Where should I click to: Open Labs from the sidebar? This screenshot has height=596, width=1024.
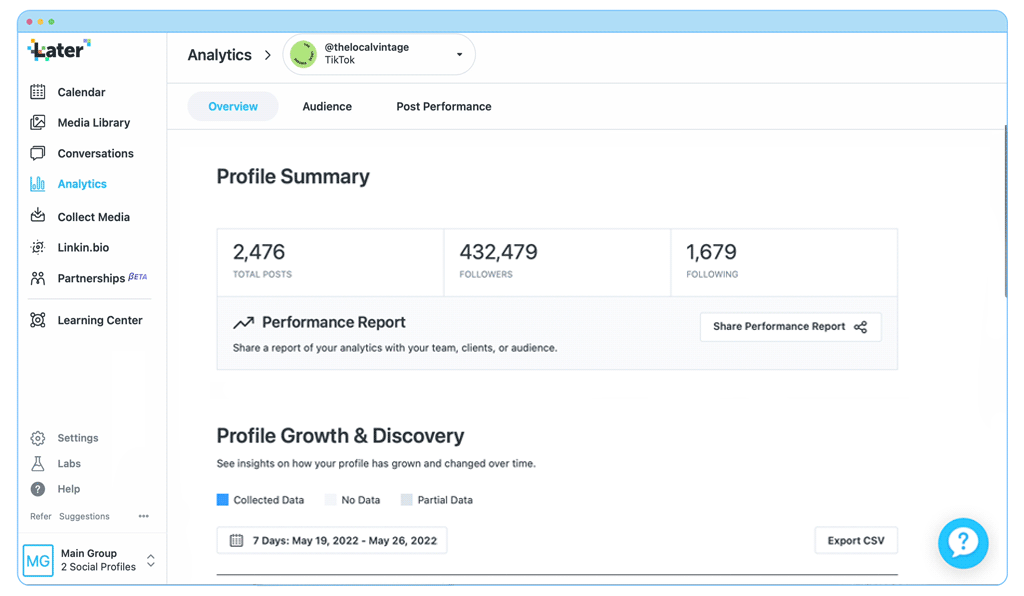[x=69, y=463]
